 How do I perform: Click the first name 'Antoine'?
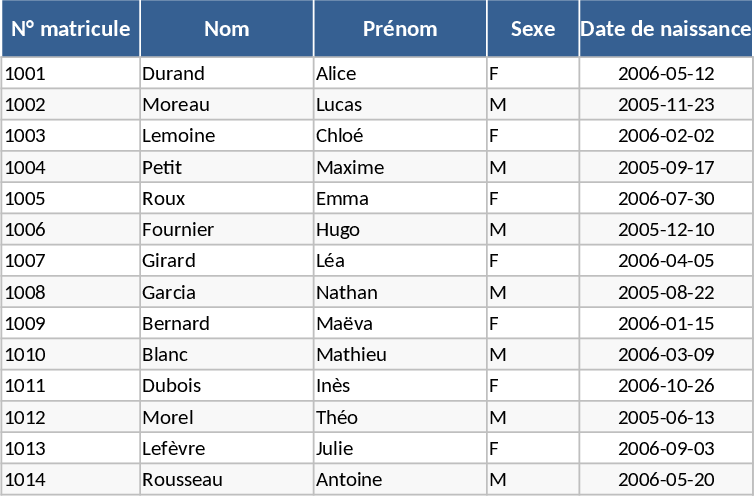click(400, 480)
